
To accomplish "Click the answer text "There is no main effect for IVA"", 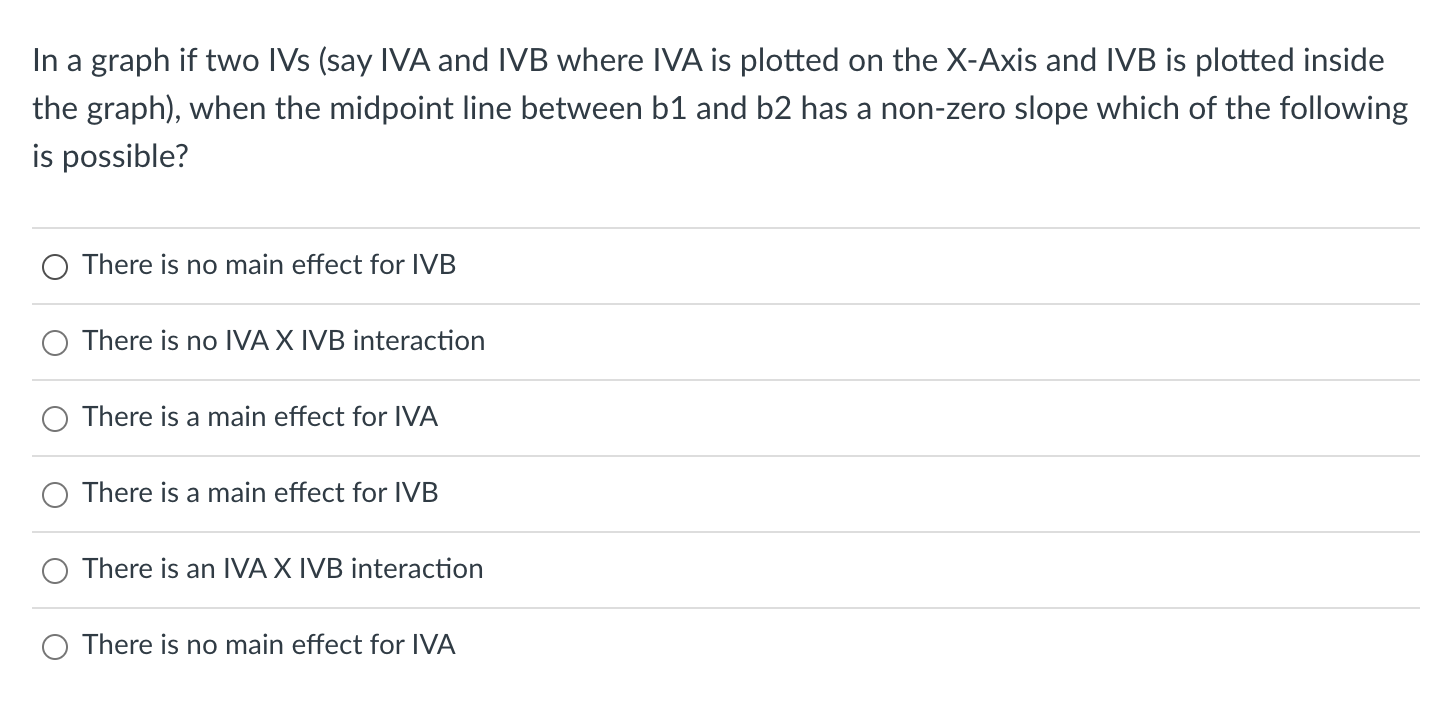I will [x=268, y=646].
